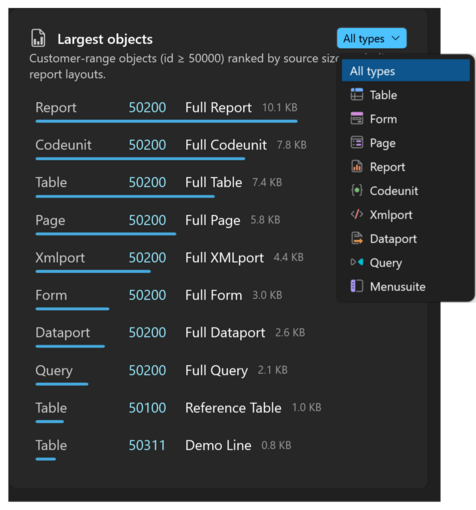Filter by Menusuite type label
Viewport: 476px width, 510px height.
[x=398, y=287]
